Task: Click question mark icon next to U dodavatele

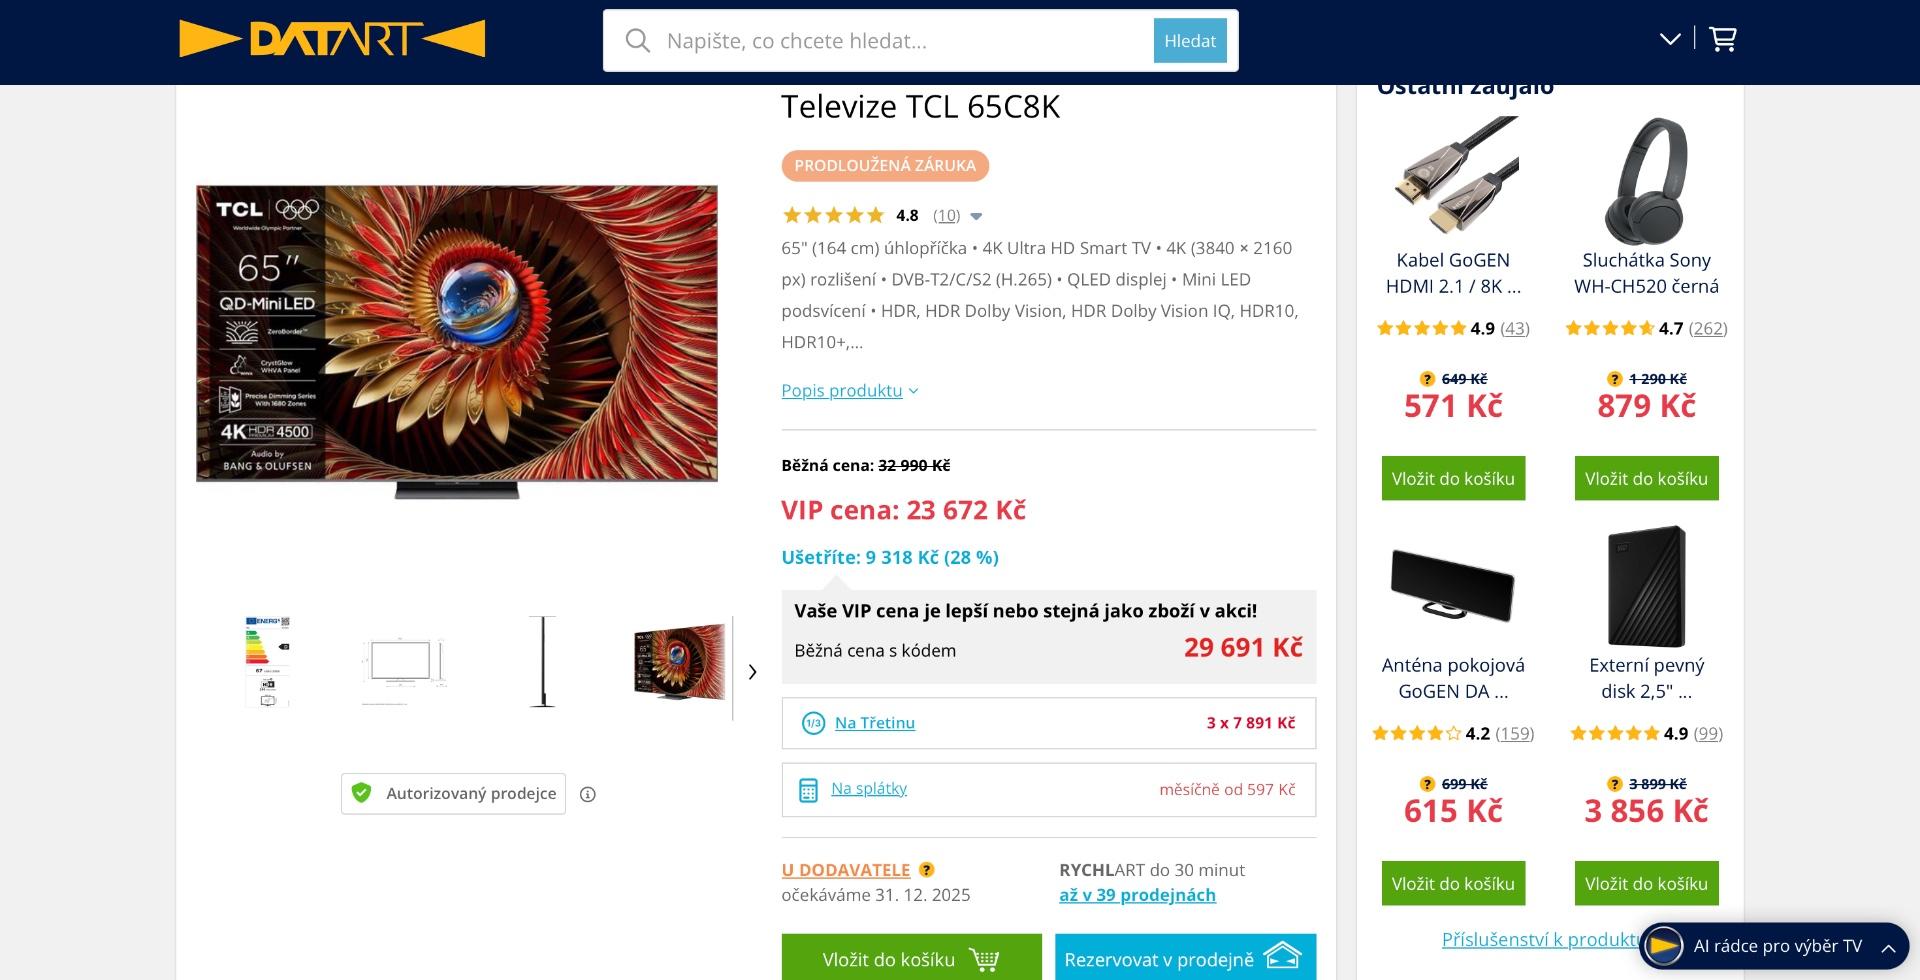Action: coord(927,870)
